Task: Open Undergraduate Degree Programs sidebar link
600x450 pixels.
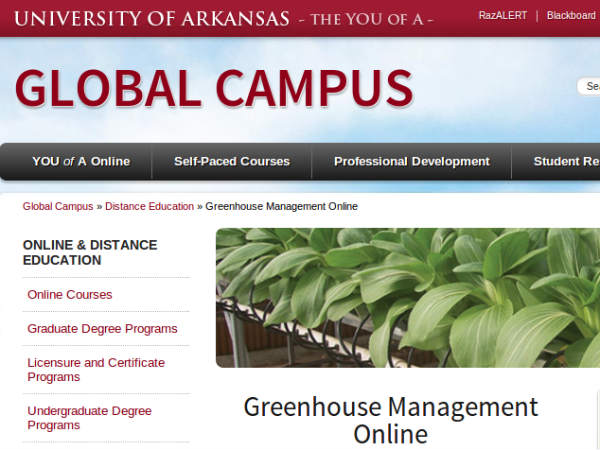Action: [90, 418]
